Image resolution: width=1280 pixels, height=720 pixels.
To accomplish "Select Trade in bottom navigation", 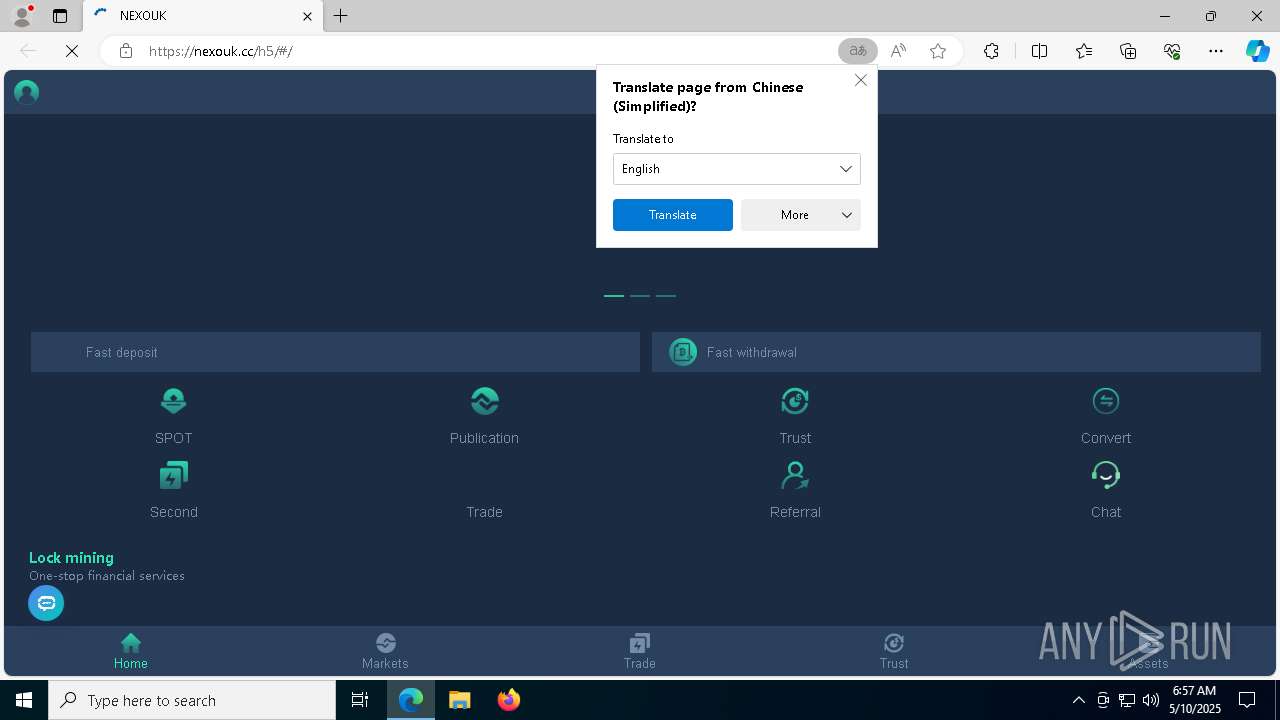I will (640, 651).
